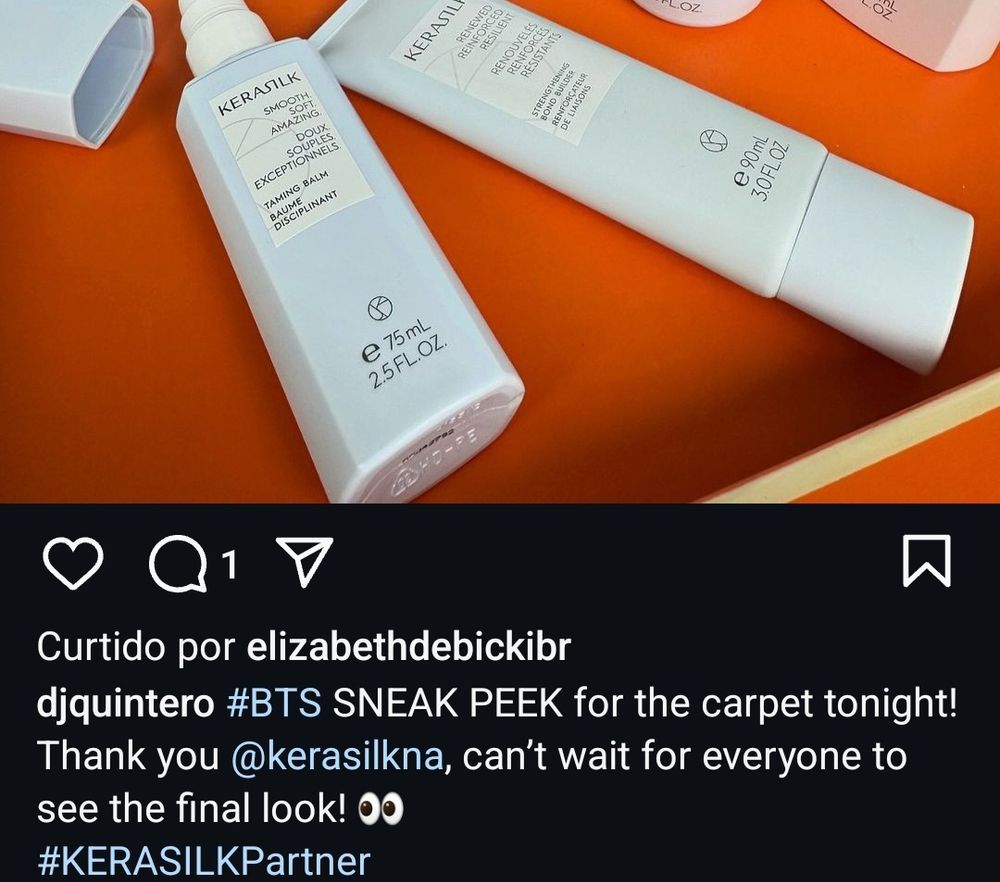Open elizabethdebickibr's profile from likes
The image size is (1000, 882).
click(x=408, y=647)
